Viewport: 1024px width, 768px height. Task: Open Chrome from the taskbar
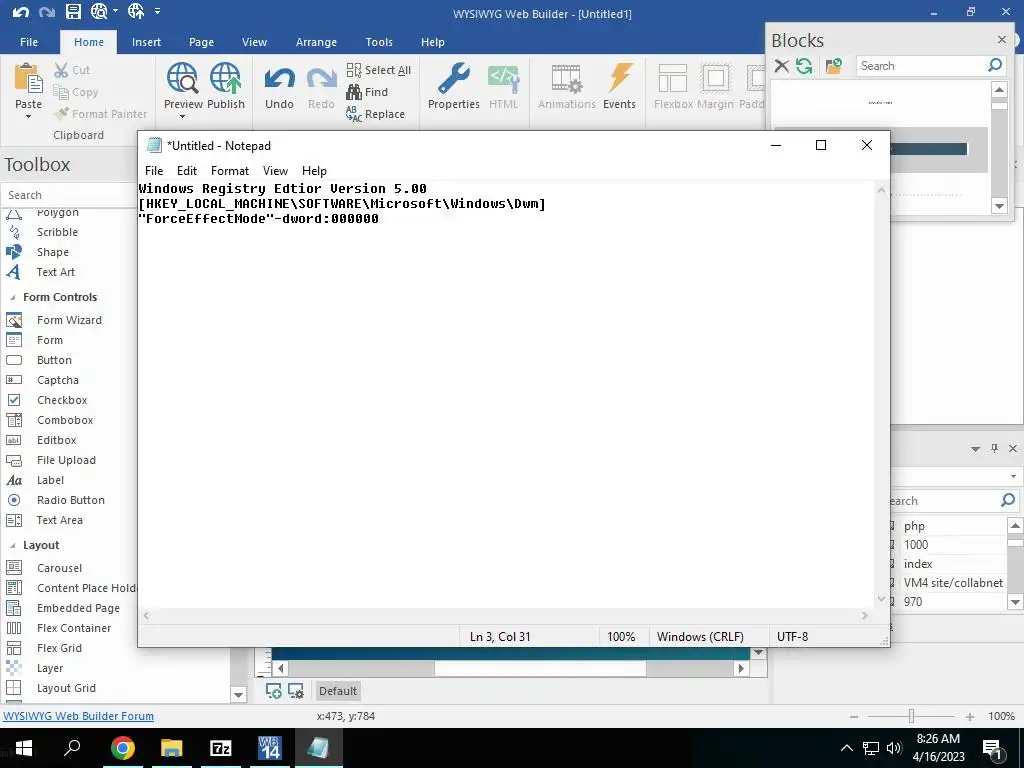[123, 748]
